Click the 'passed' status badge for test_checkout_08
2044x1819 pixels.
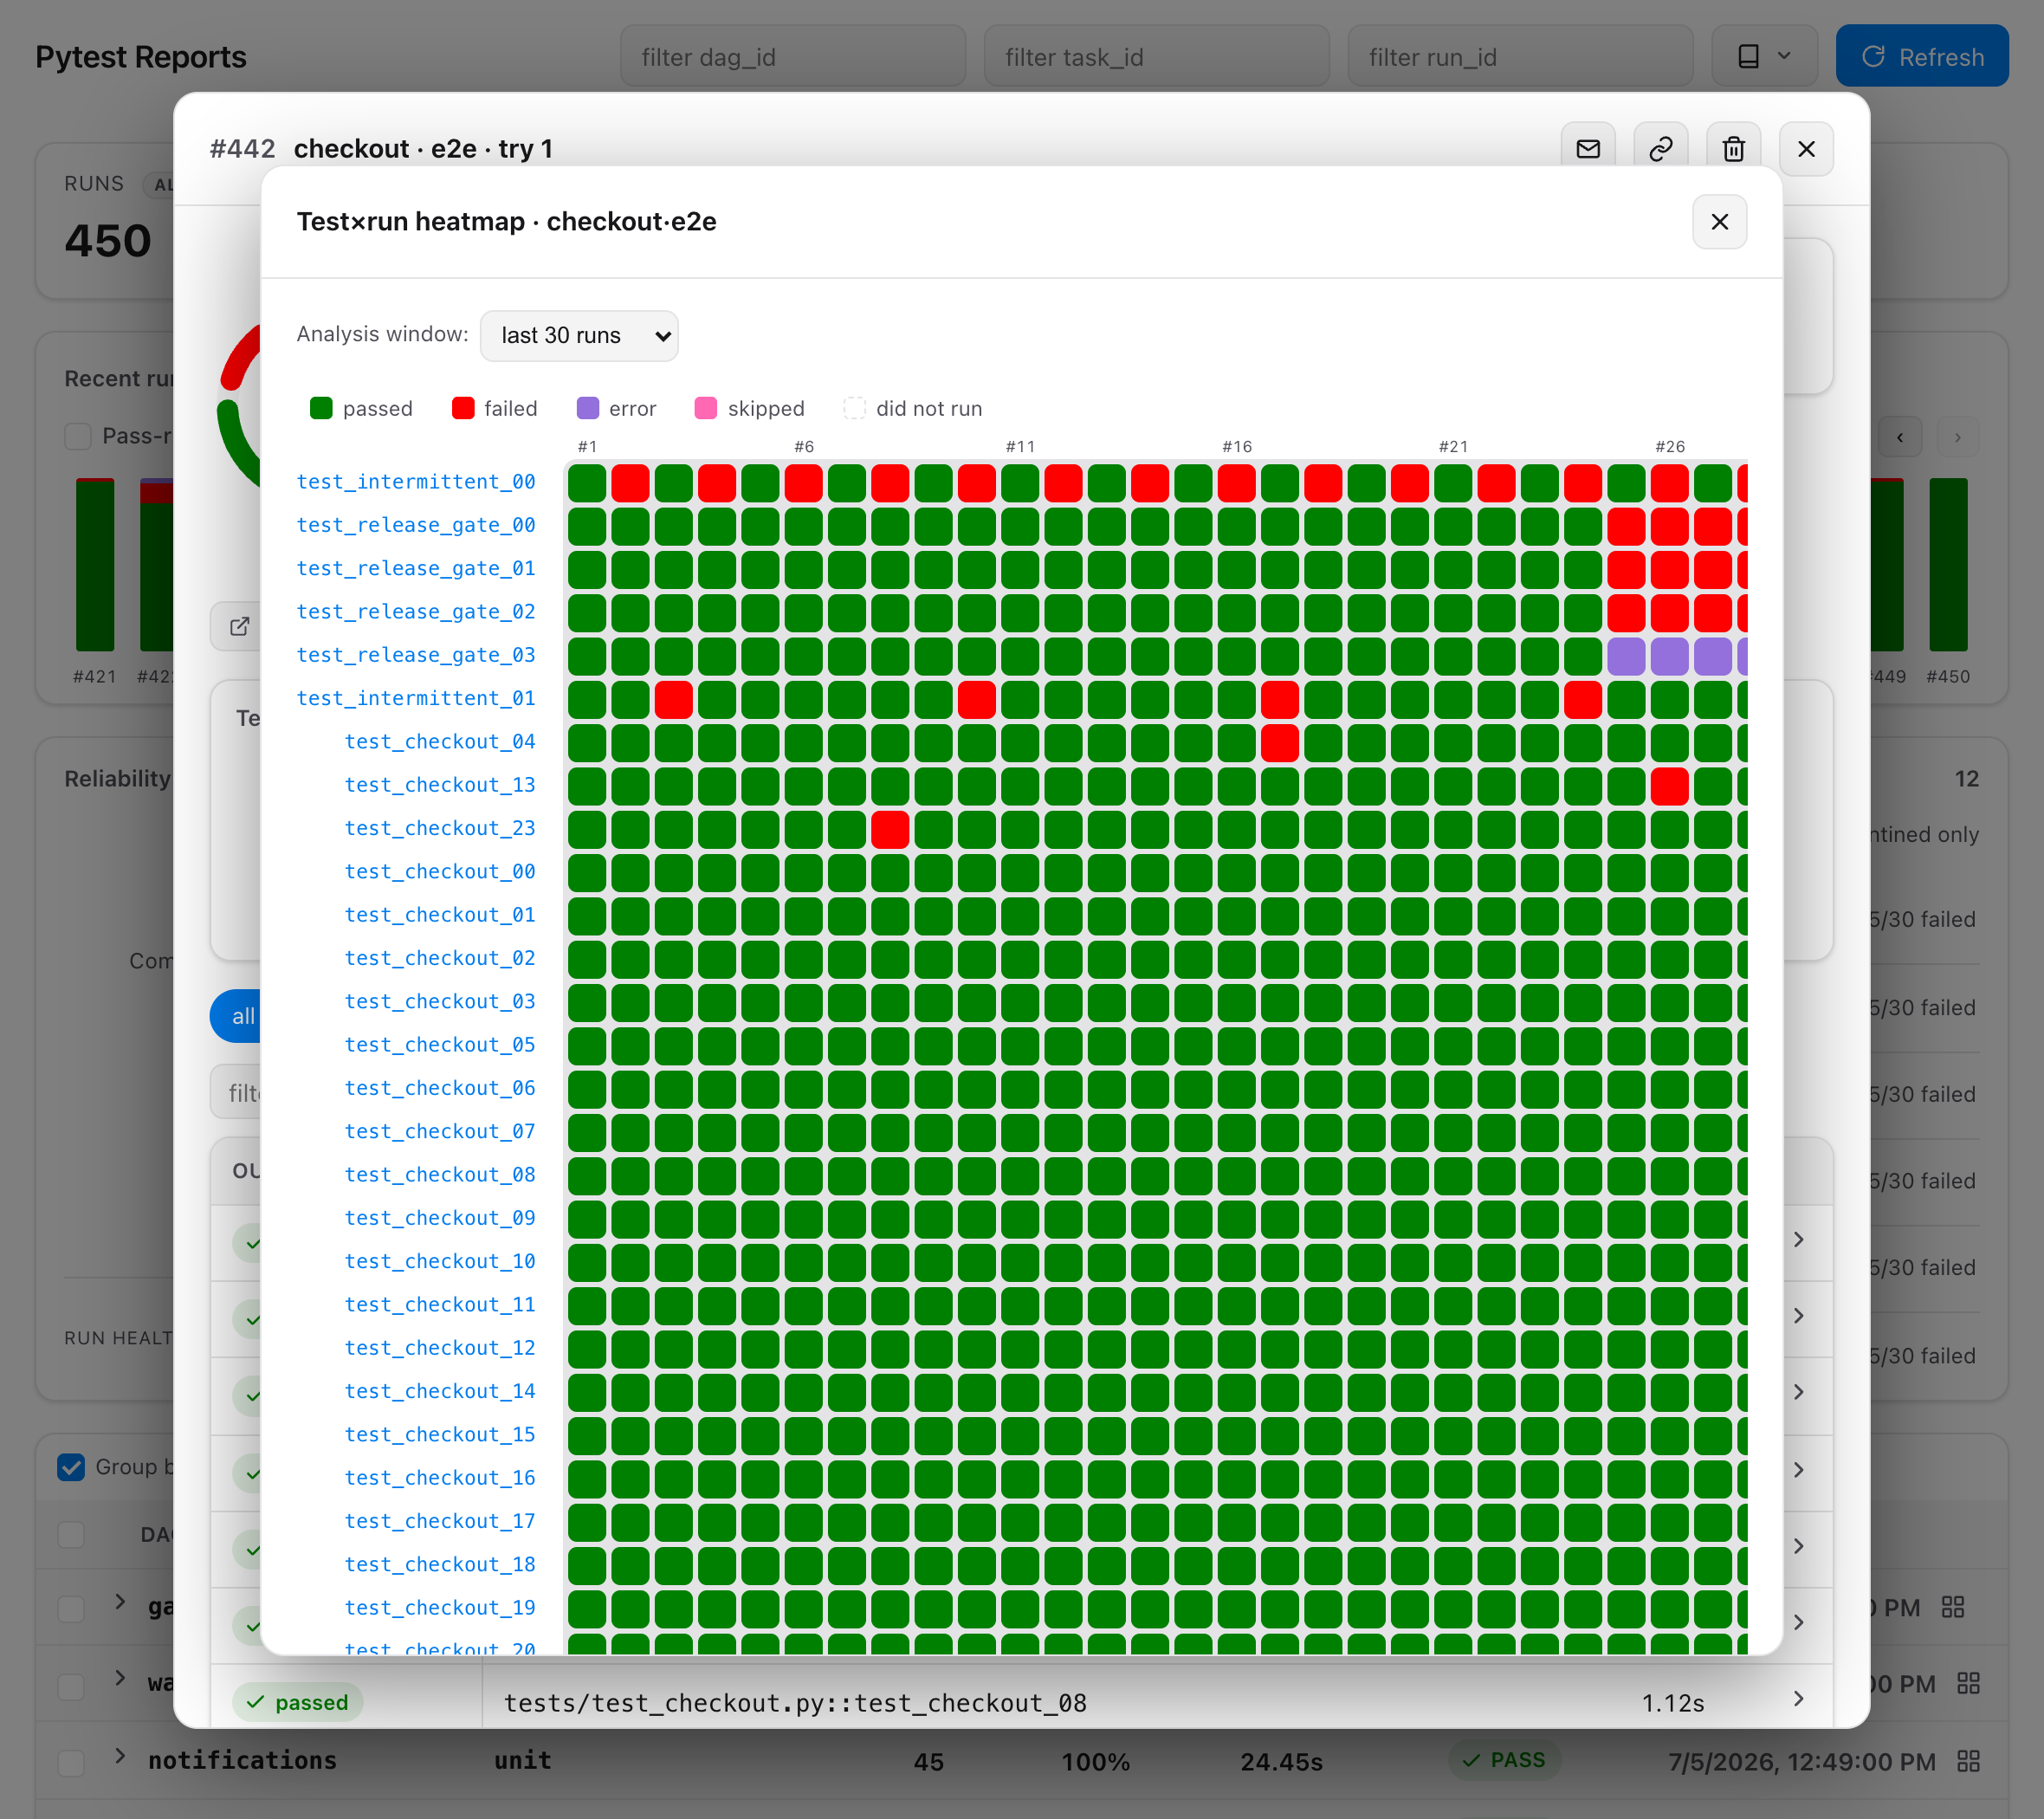click(297, 1702)
